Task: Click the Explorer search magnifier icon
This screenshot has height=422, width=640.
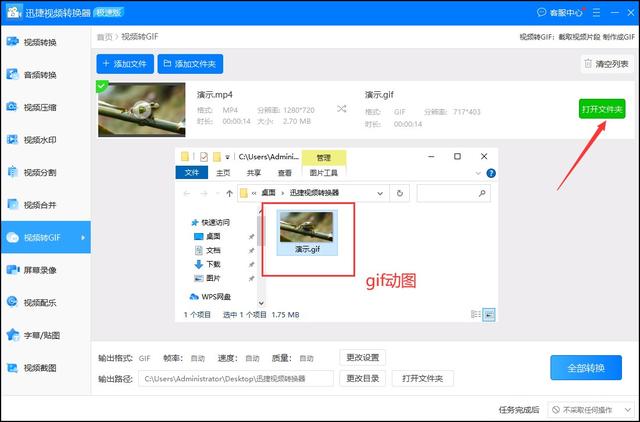Action: tap(482, 193)
